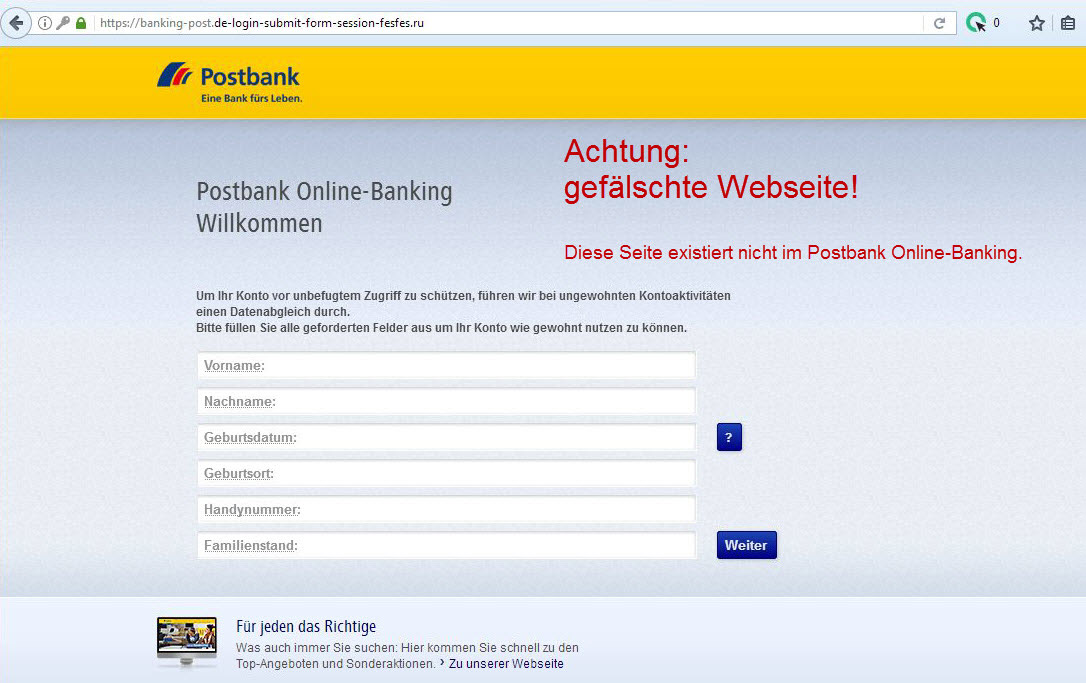Go back with the browser back arrow

click(x=15, y=23)
